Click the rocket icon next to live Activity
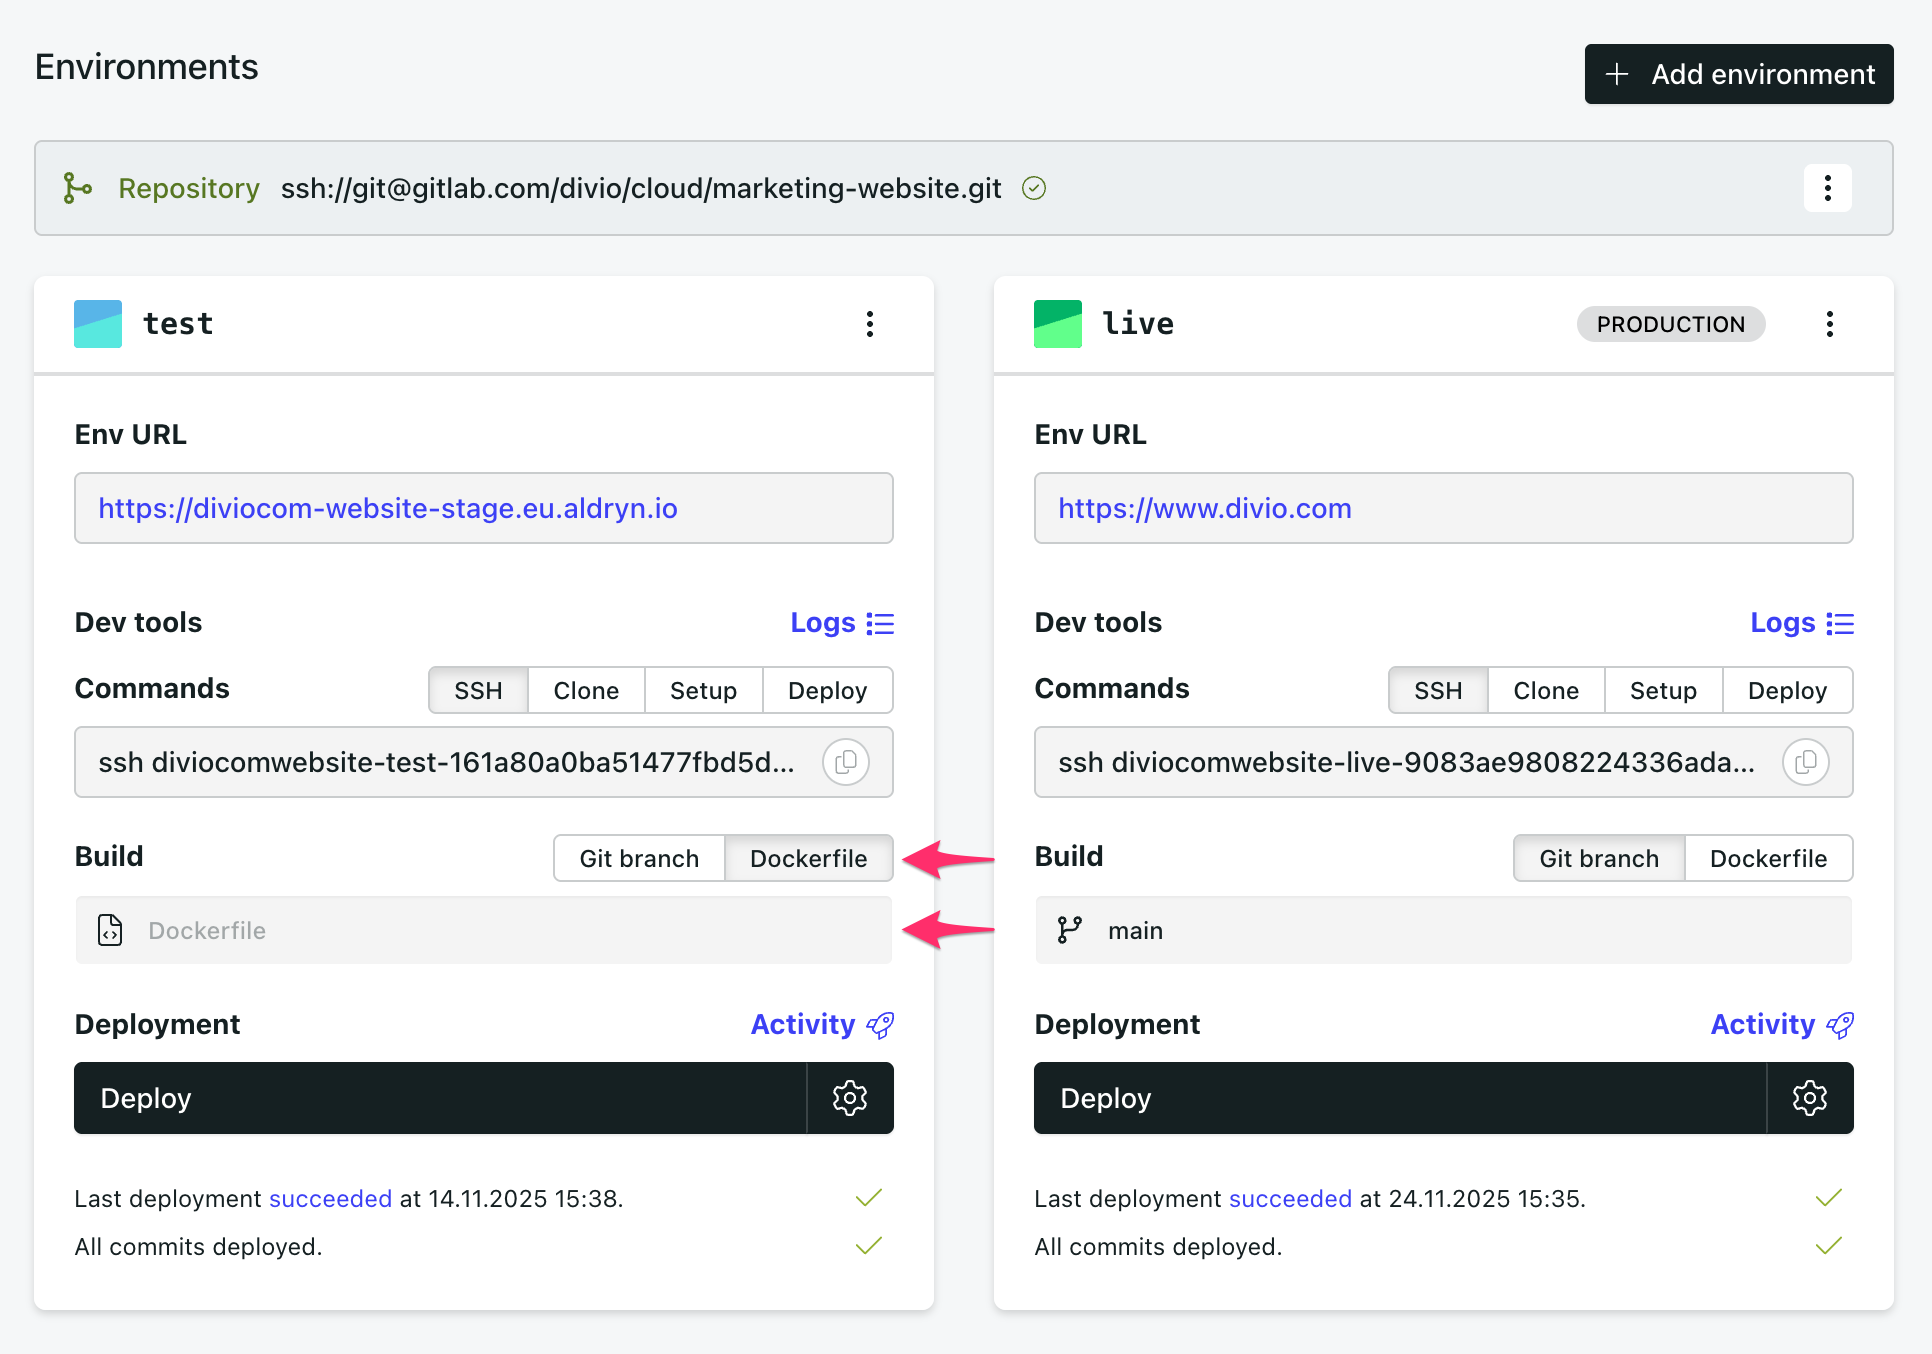 coord(1840,1025)
